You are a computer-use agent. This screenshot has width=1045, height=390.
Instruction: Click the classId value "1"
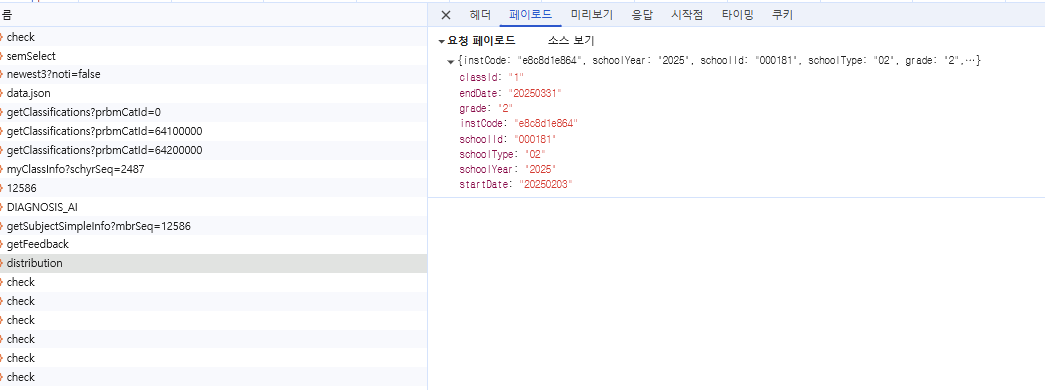coord(517,77)
